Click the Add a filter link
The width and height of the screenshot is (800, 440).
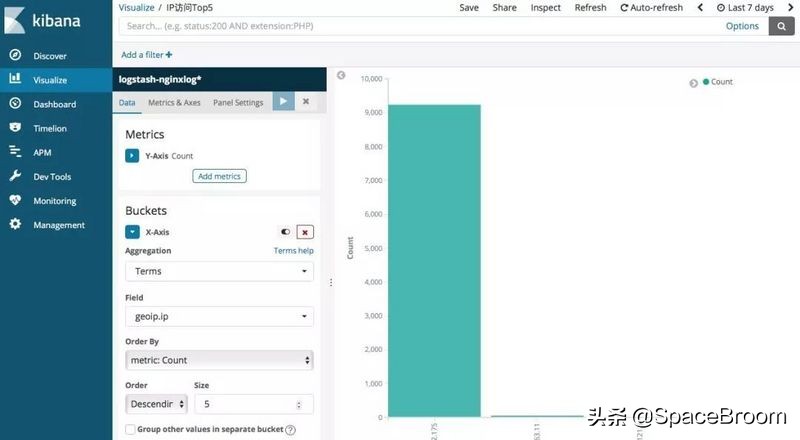tap(146, 55)
